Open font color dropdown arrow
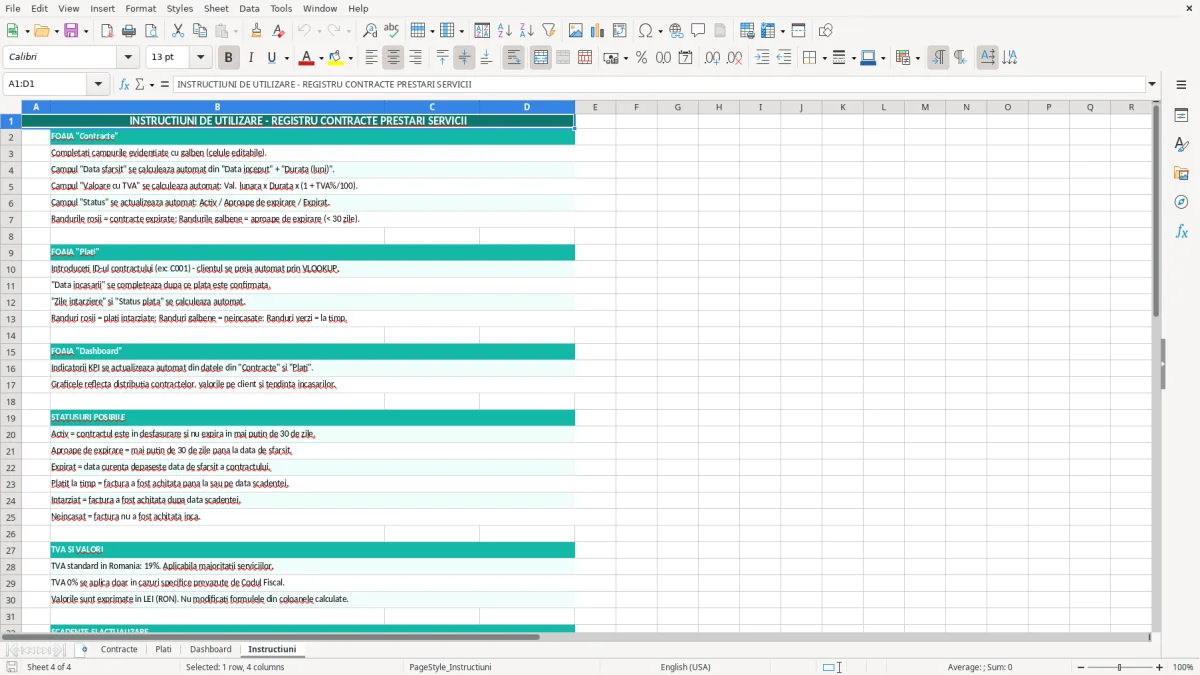Screen dimensions: 1200x675 (321, 58)
